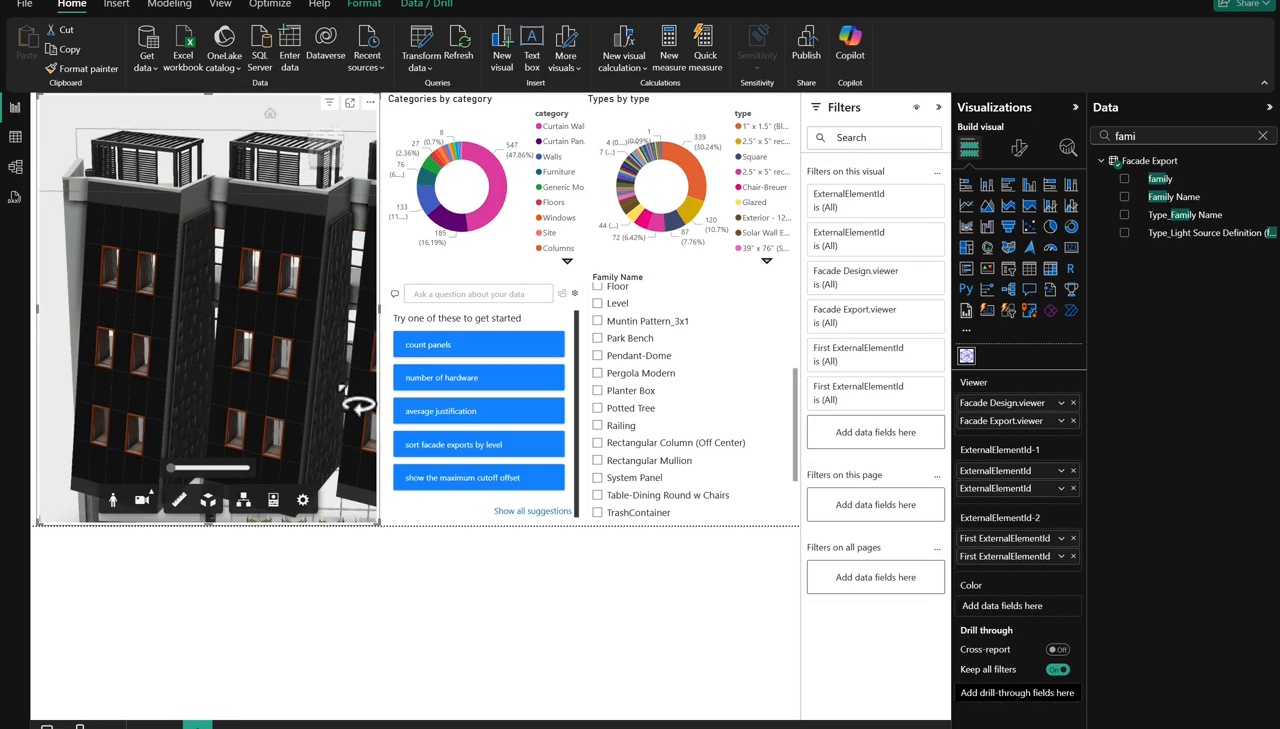The image size is (1280, 729).
Task: Check the Park Bench slicer checkbox
Action: (x=597, y=338)
